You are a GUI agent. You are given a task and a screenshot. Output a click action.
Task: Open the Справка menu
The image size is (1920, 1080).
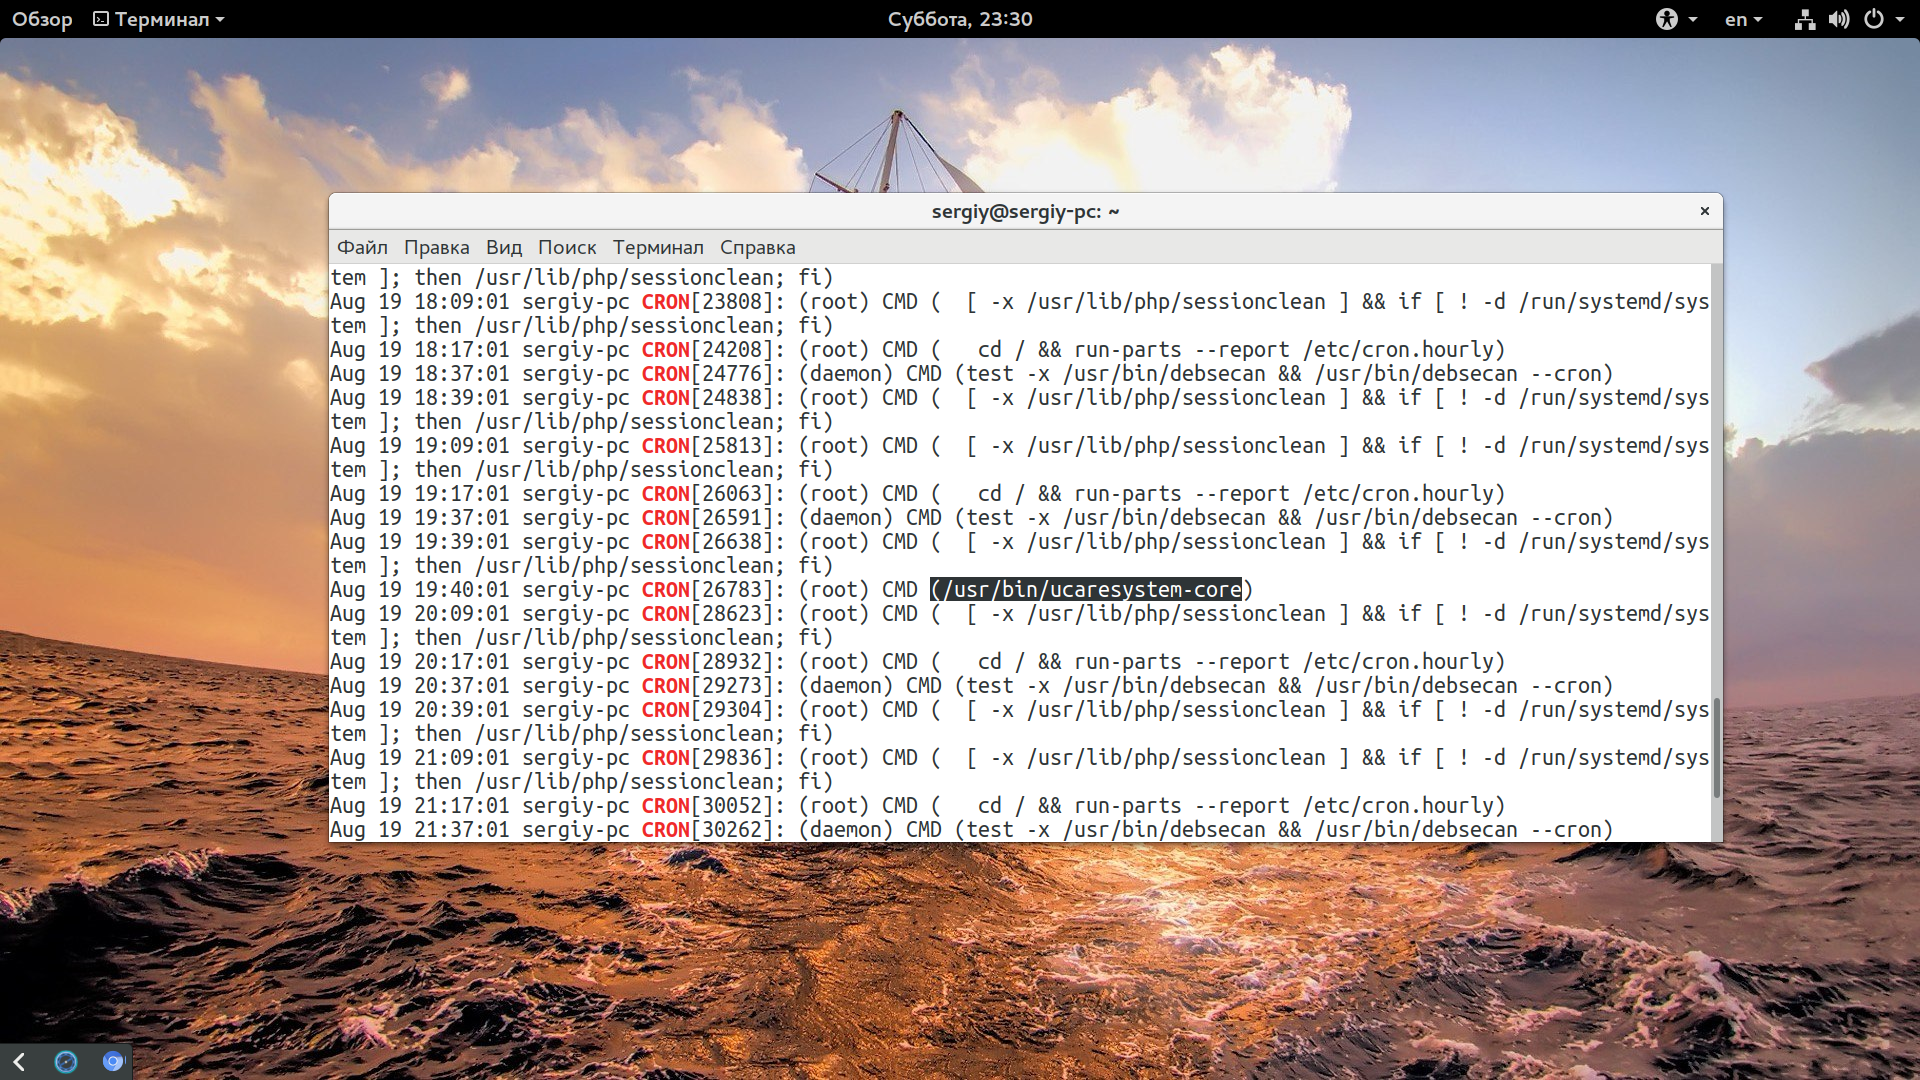[757, 247]
